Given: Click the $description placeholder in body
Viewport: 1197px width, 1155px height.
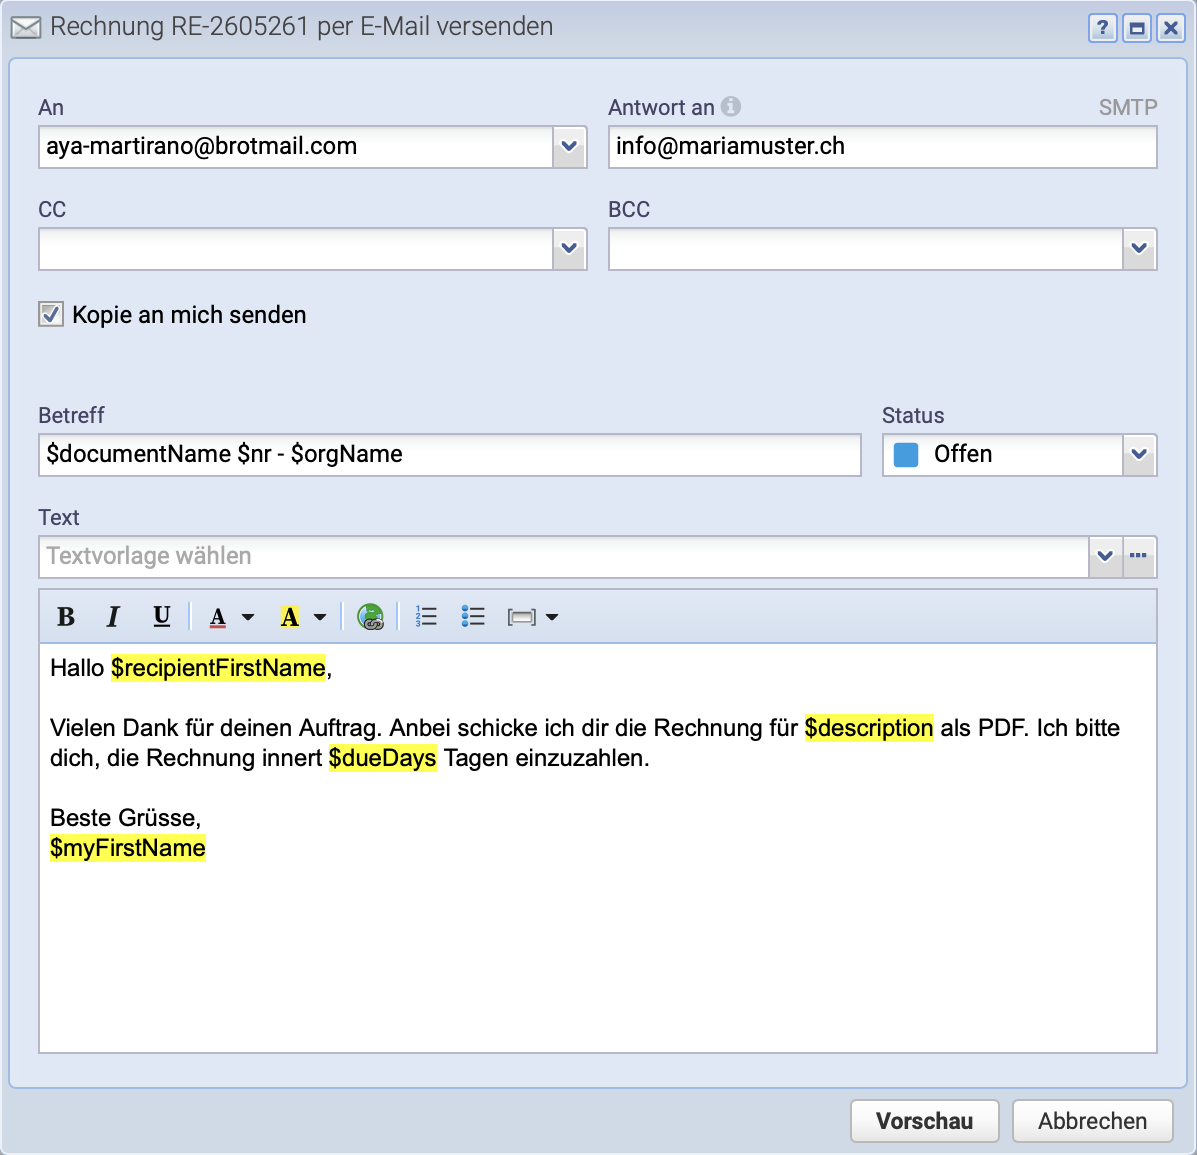Looking at the screenshot, I should tap(869, 728).
